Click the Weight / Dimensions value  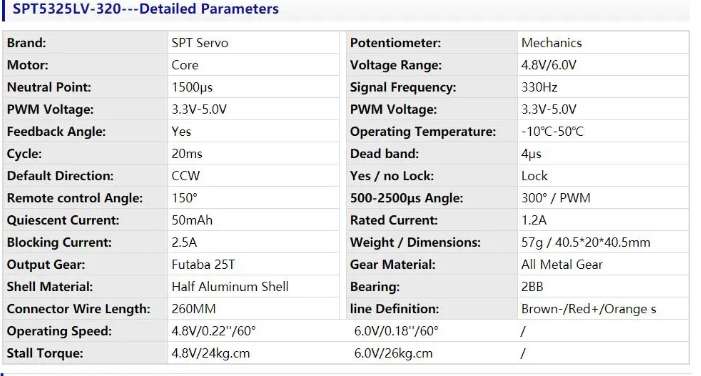586,242
